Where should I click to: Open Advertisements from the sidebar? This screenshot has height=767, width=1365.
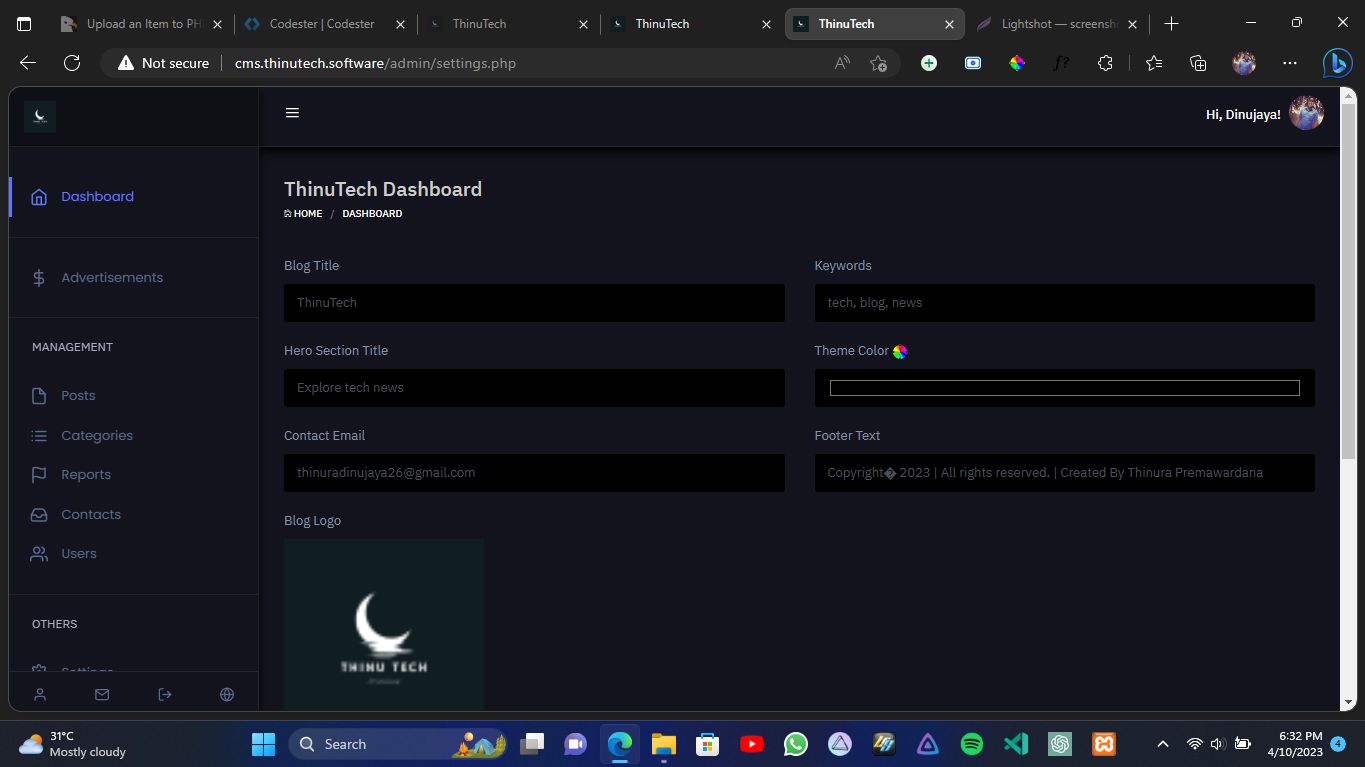(111, 278)
